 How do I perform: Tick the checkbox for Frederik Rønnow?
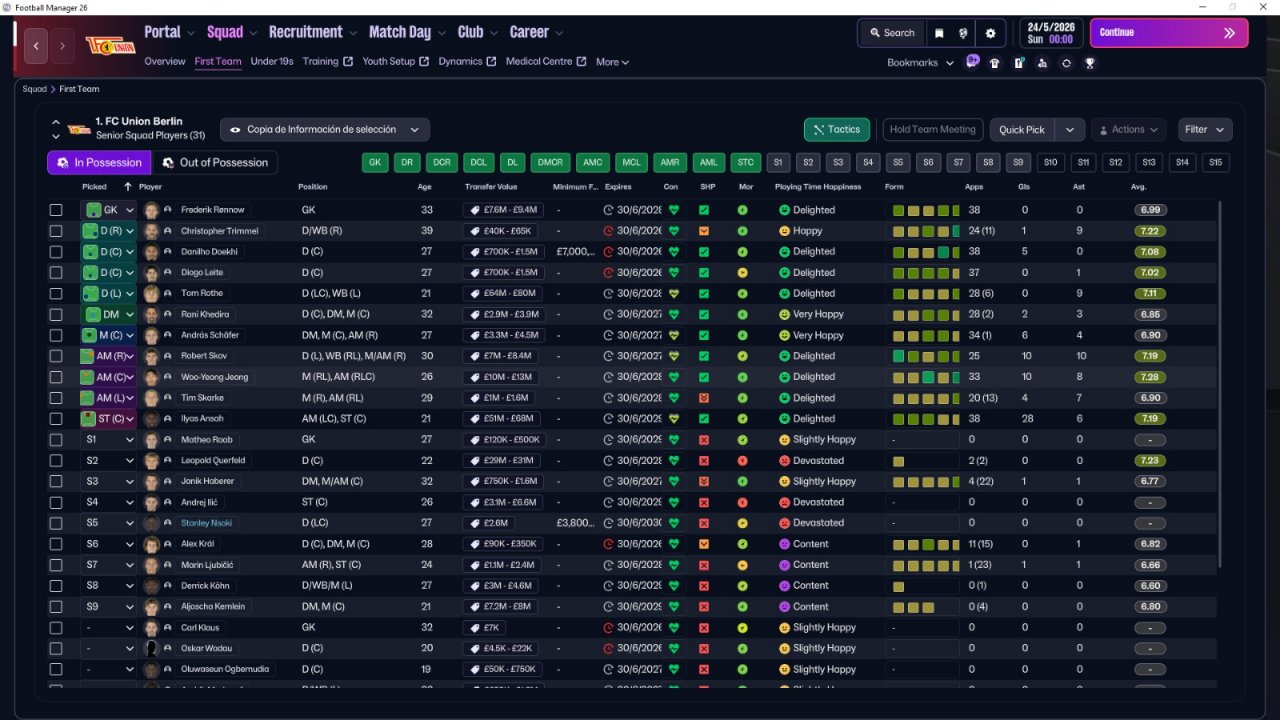tap(56, 210)
